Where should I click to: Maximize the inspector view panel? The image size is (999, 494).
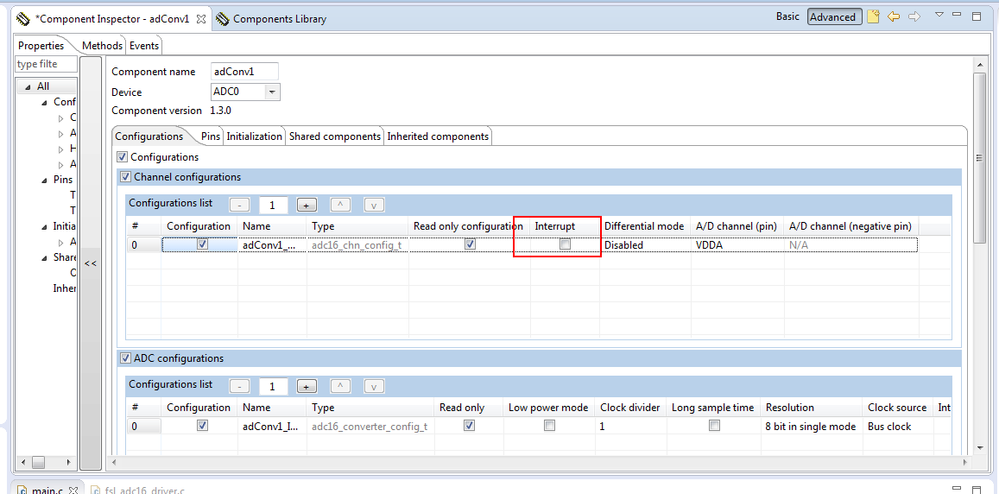point(976,17)
